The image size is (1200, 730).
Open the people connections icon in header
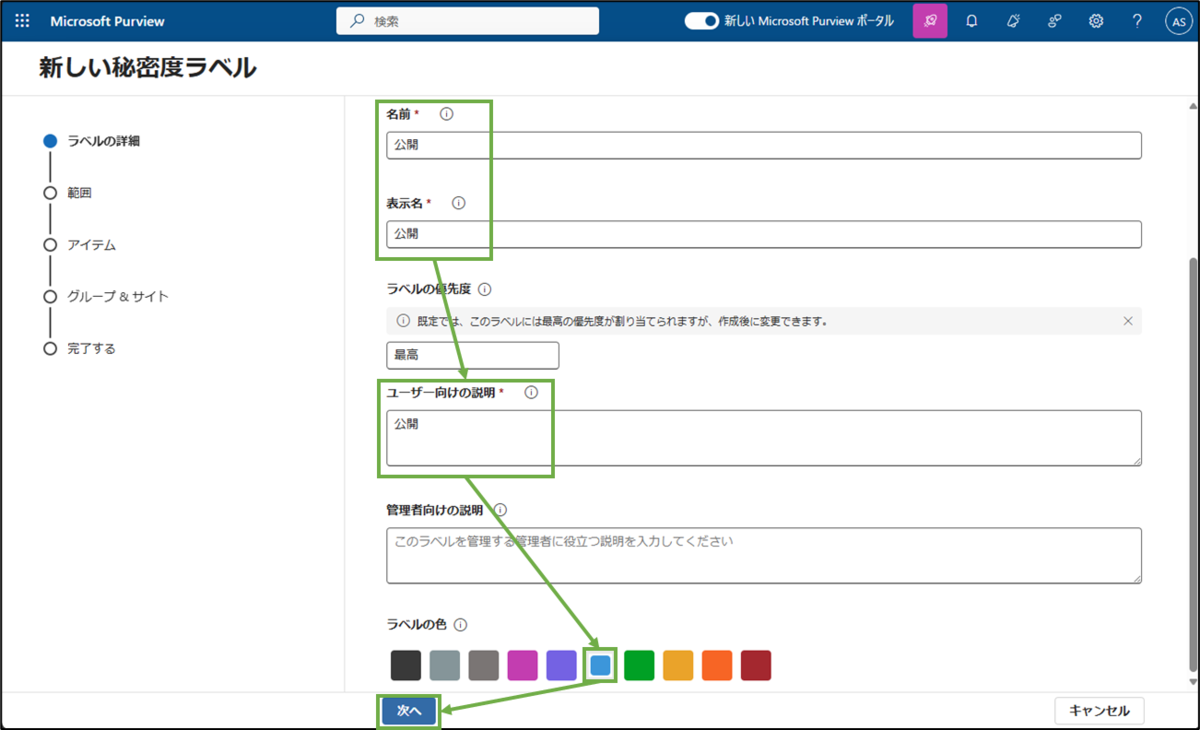(1054, 21)
